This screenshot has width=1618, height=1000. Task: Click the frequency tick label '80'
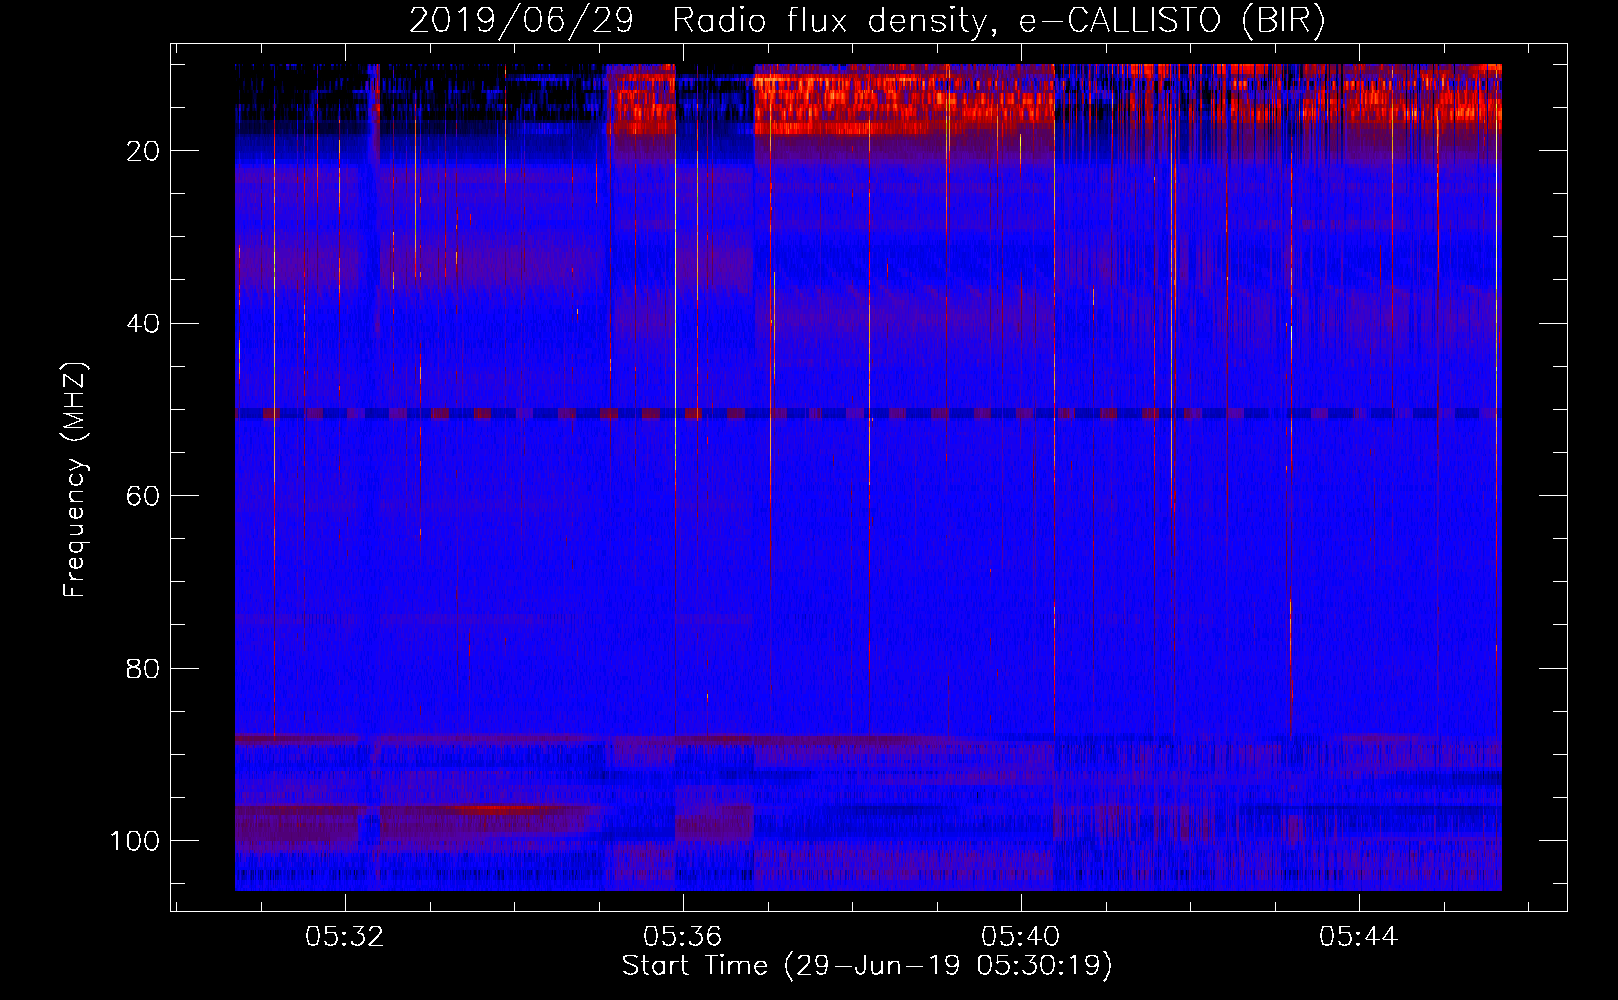tap(143, 668)
